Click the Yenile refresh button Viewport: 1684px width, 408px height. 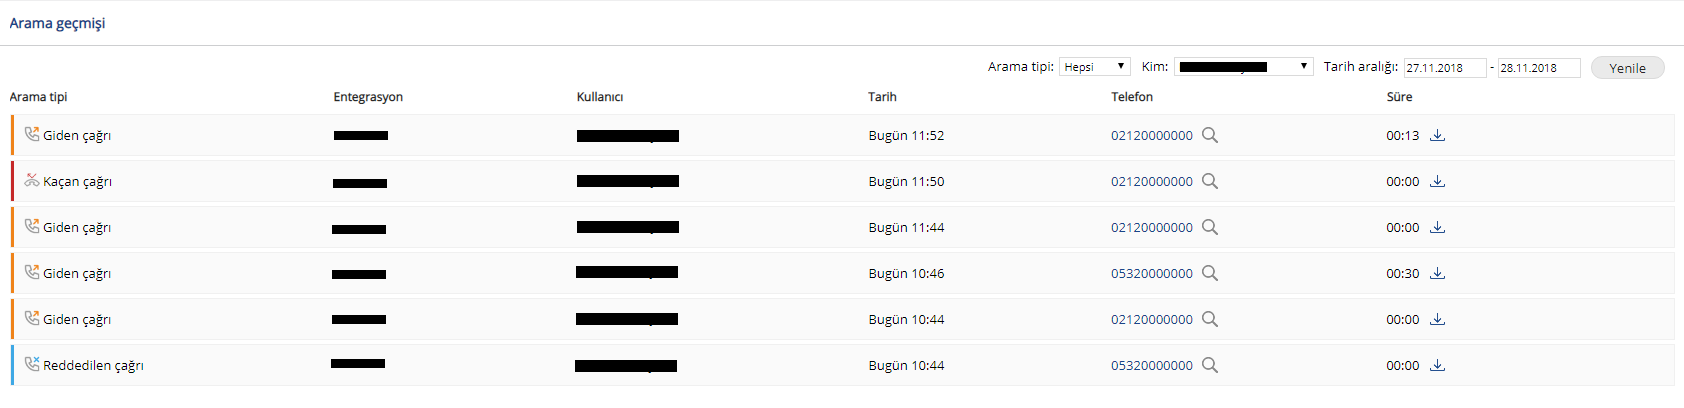point(1627,68)
